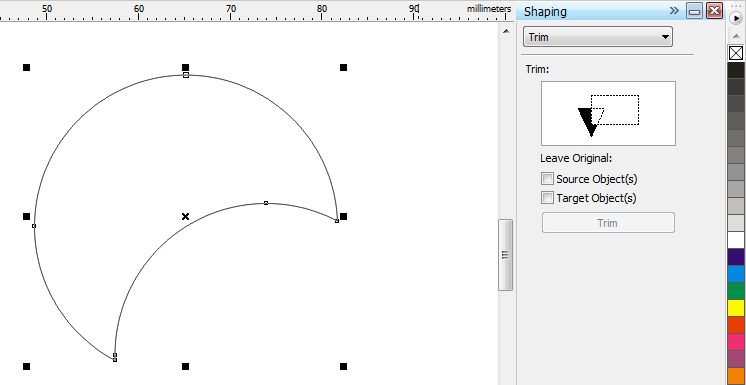The width and height of the screenshot is (746, 385).
Task: Click the node on crescent's left edge
Action: click(x=34, y=226)
